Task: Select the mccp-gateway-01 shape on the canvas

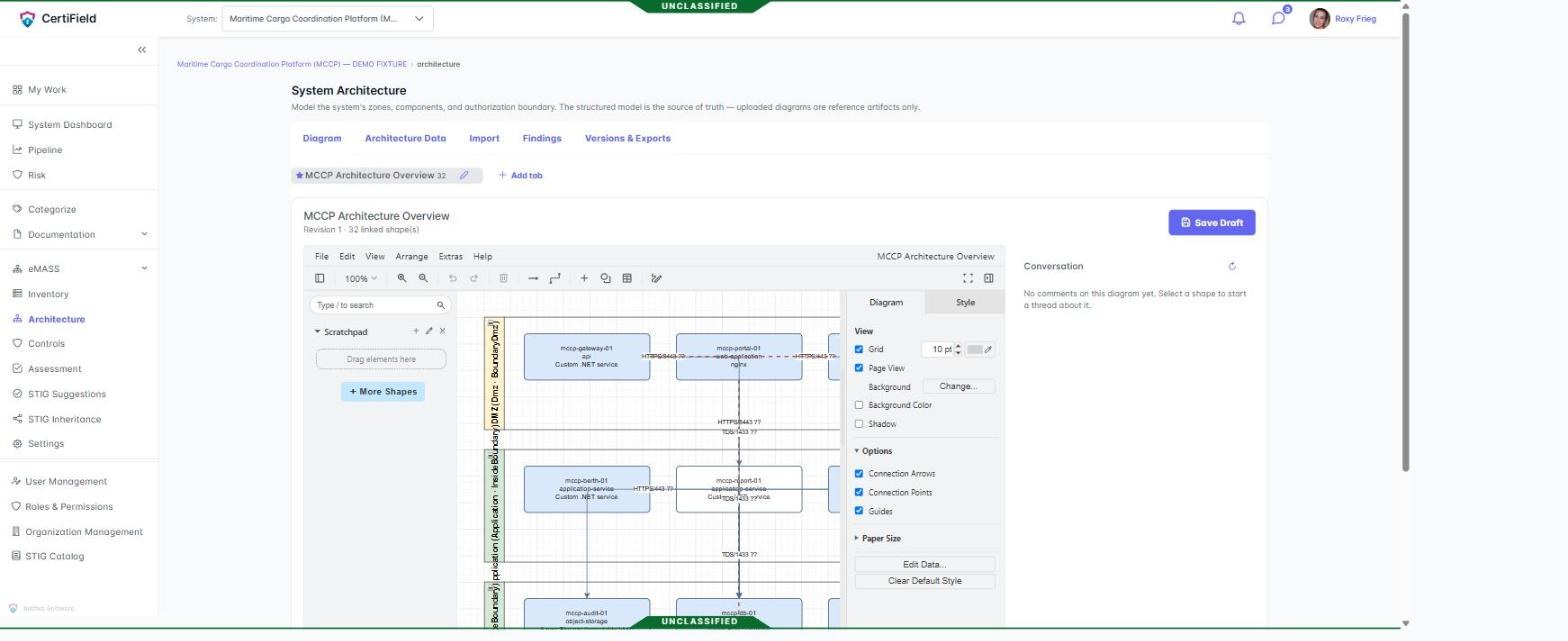Action: coord(587,357)
